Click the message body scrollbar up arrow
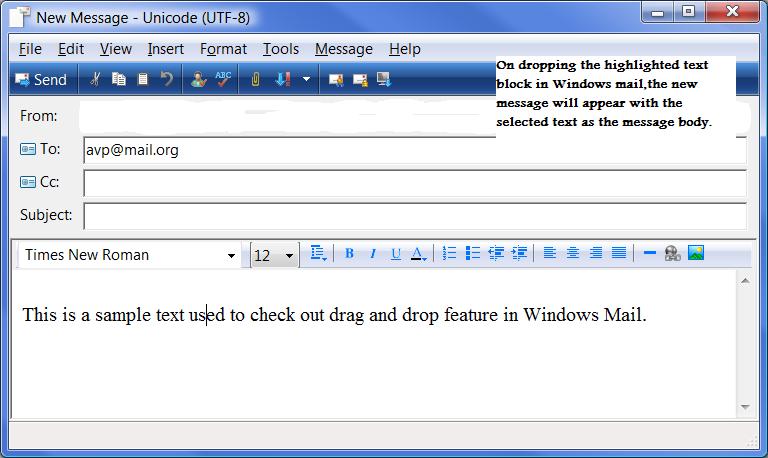Image resolution: width=768 pixels, height=458 pixels. pos(745,281)
